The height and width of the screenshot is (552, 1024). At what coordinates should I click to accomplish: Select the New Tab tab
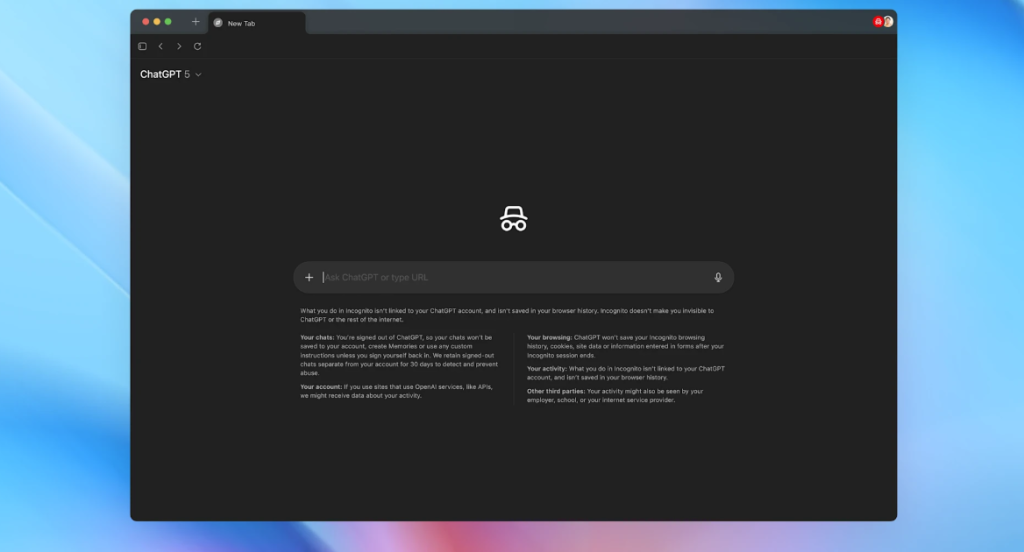[x=255, y=23]
